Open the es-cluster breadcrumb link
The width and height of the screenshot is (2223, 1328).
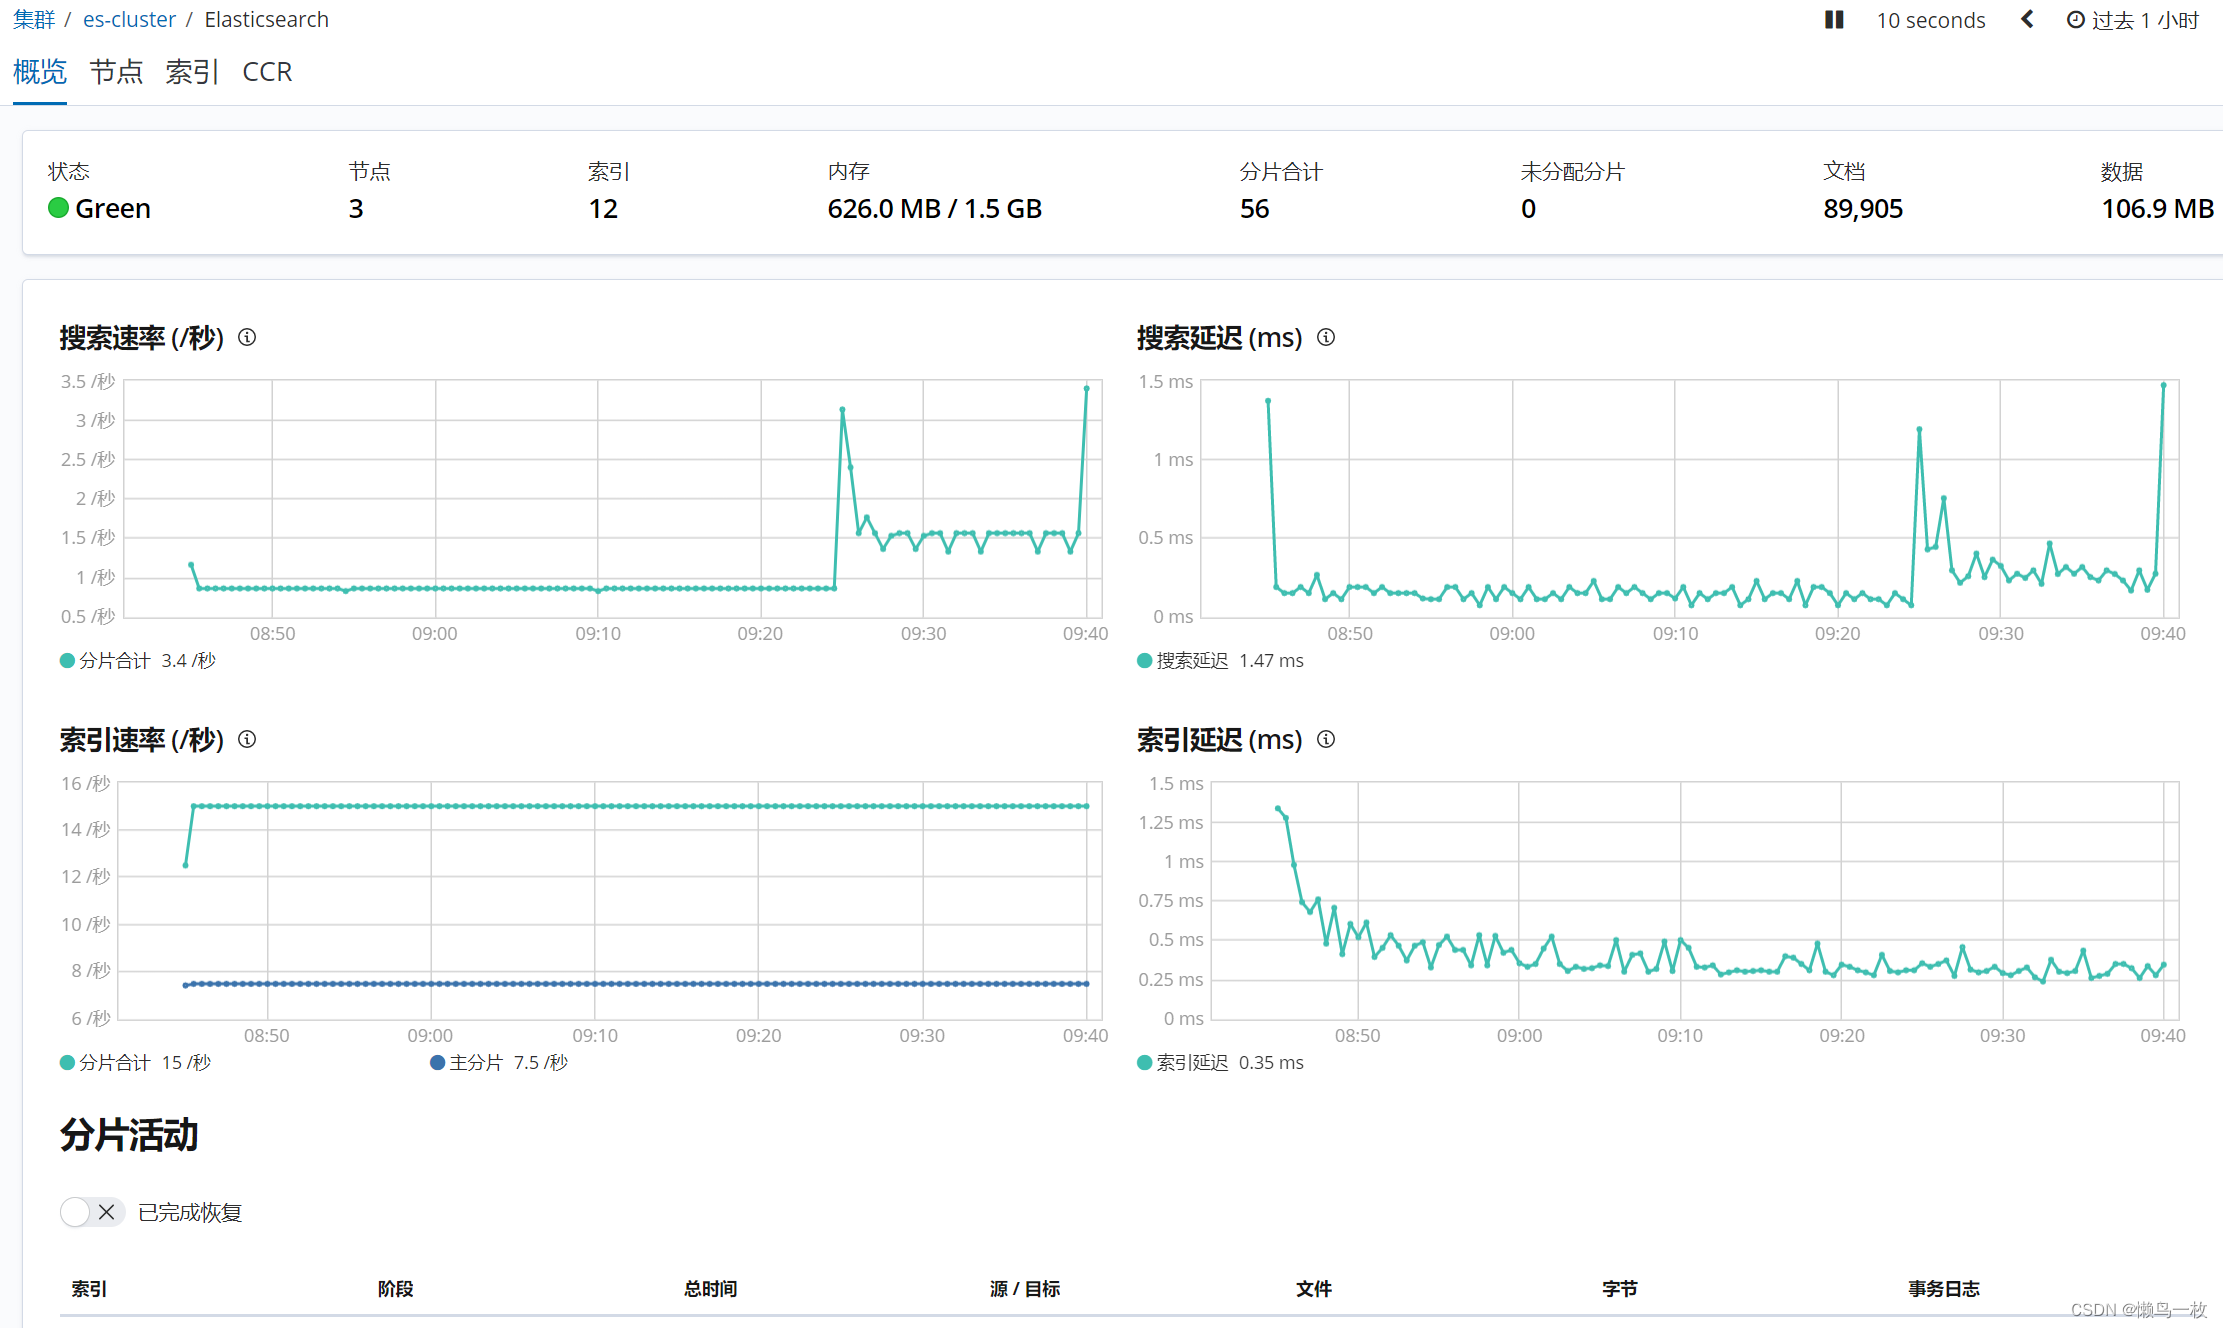point(129,20)
